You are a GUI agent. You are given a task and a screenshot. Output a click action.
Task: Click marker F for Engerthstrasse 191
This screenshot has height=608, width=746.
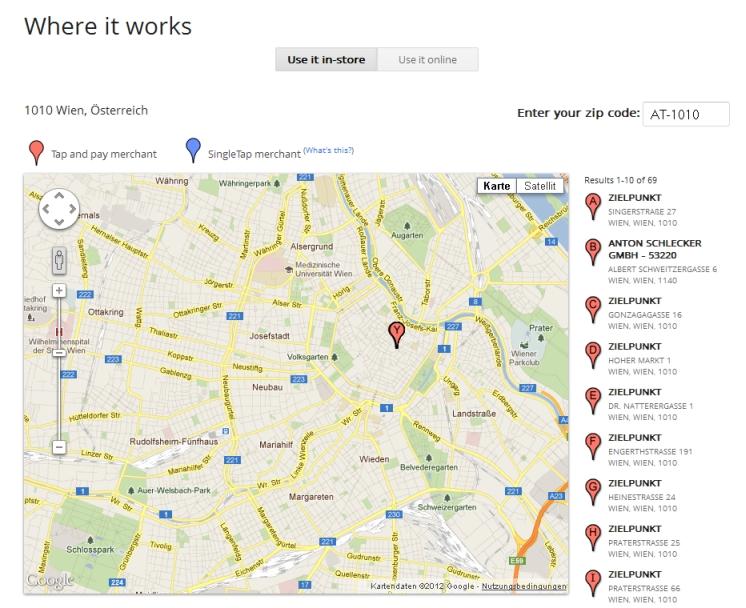(x=592, y=447)
